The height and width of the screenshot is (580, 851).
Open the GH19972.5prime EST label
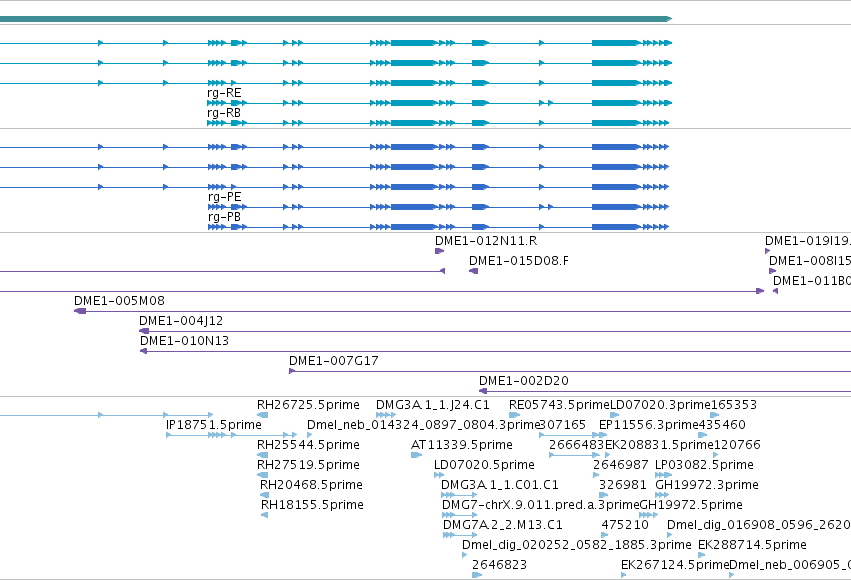pos(691,505)
